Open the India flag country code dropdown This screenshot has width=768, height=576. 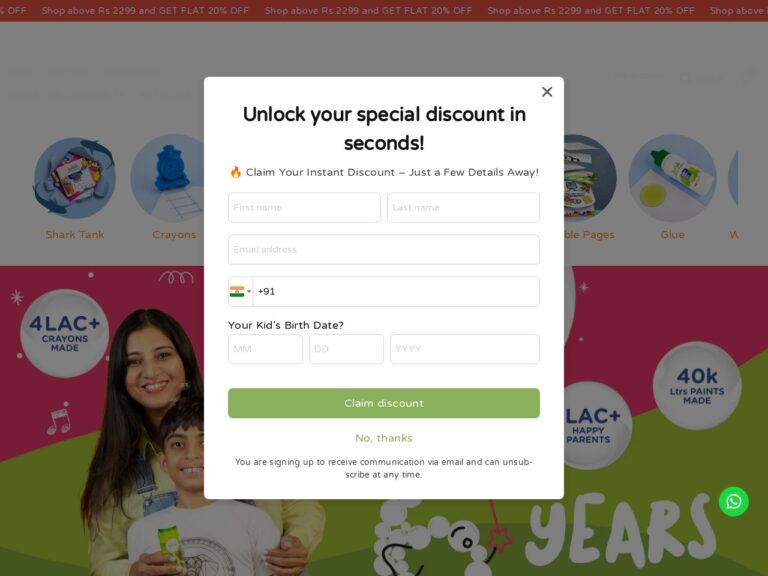pos(240,291)
